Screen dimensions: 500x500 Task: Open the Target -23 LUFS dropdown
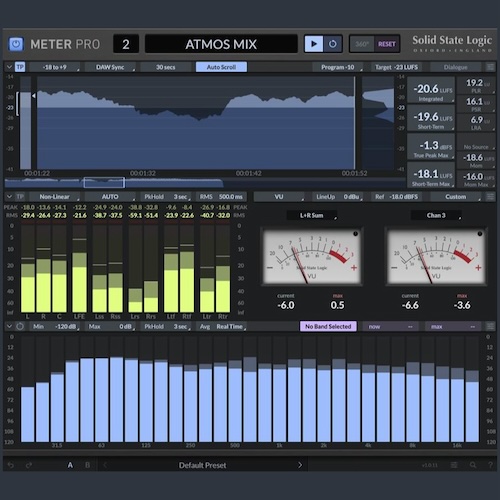pos(397,67)
